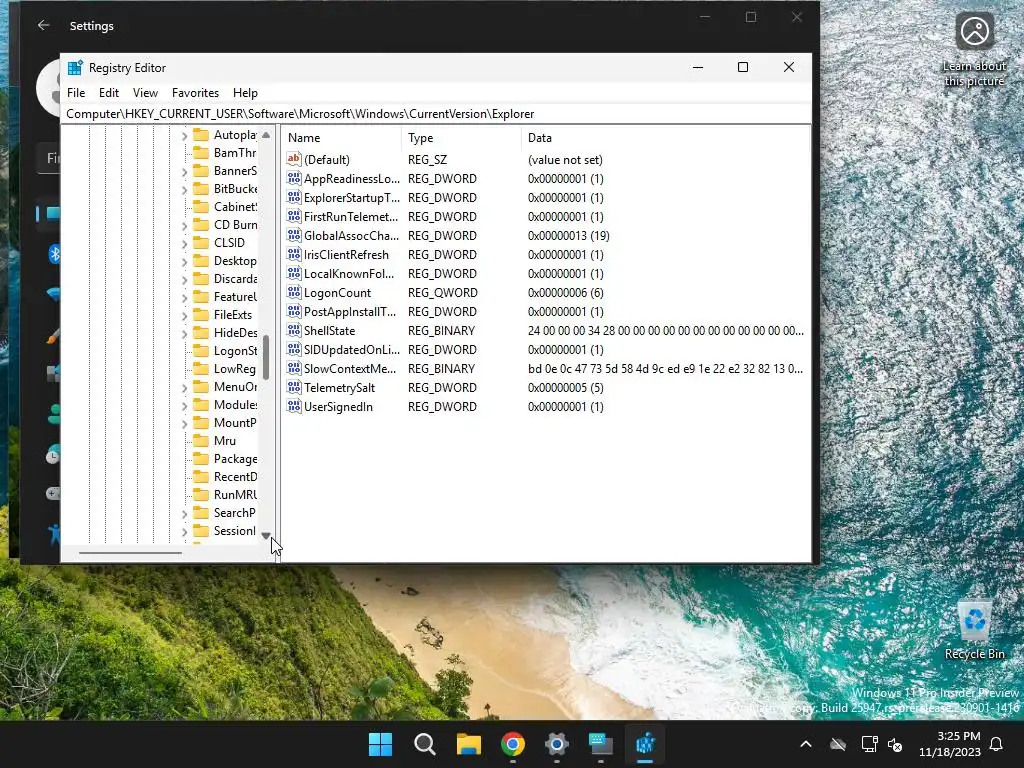
Task: Select the LowReg... registry key
Action: click(235, 369)
